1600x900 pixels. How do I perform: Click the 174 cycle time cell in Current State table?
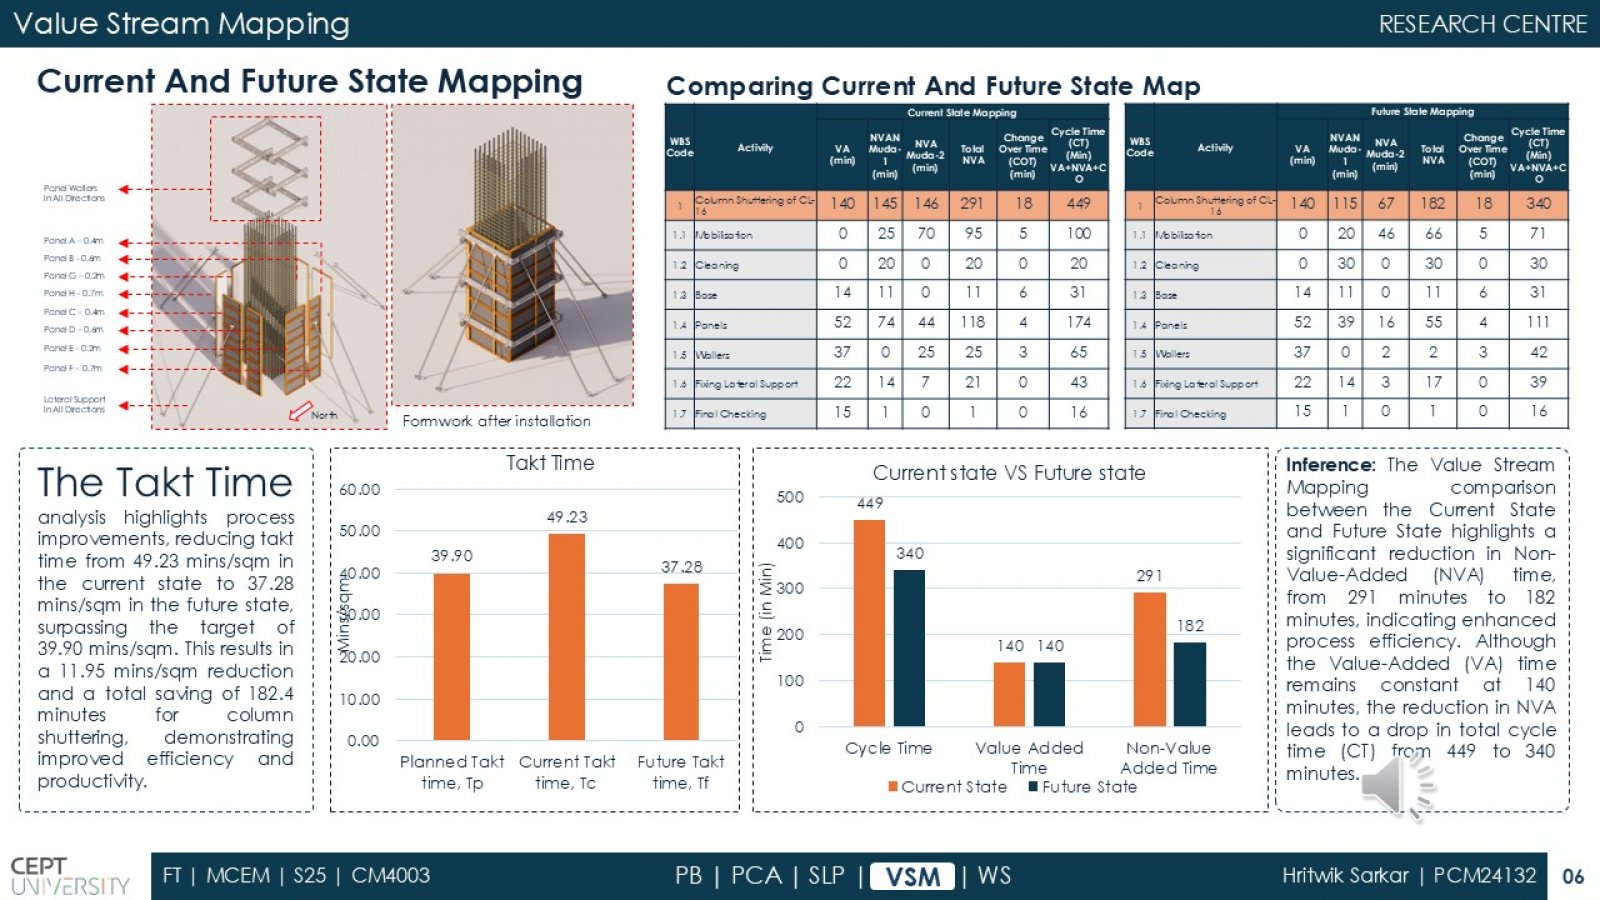coord(1078,322)
